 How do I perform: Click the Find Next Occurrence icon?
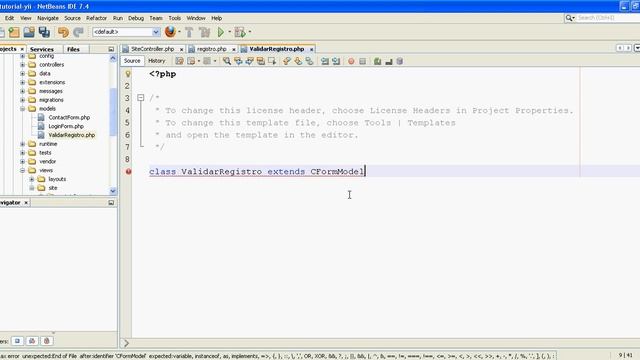click(x=249, y=61)
